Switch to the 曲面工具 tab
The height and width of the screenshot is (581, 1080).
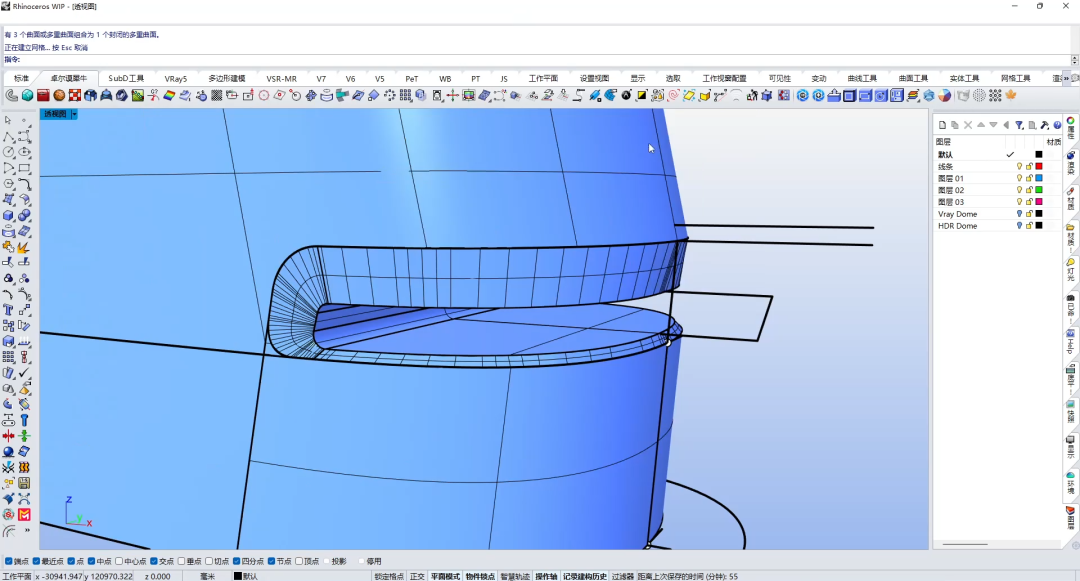pos(913,78)
